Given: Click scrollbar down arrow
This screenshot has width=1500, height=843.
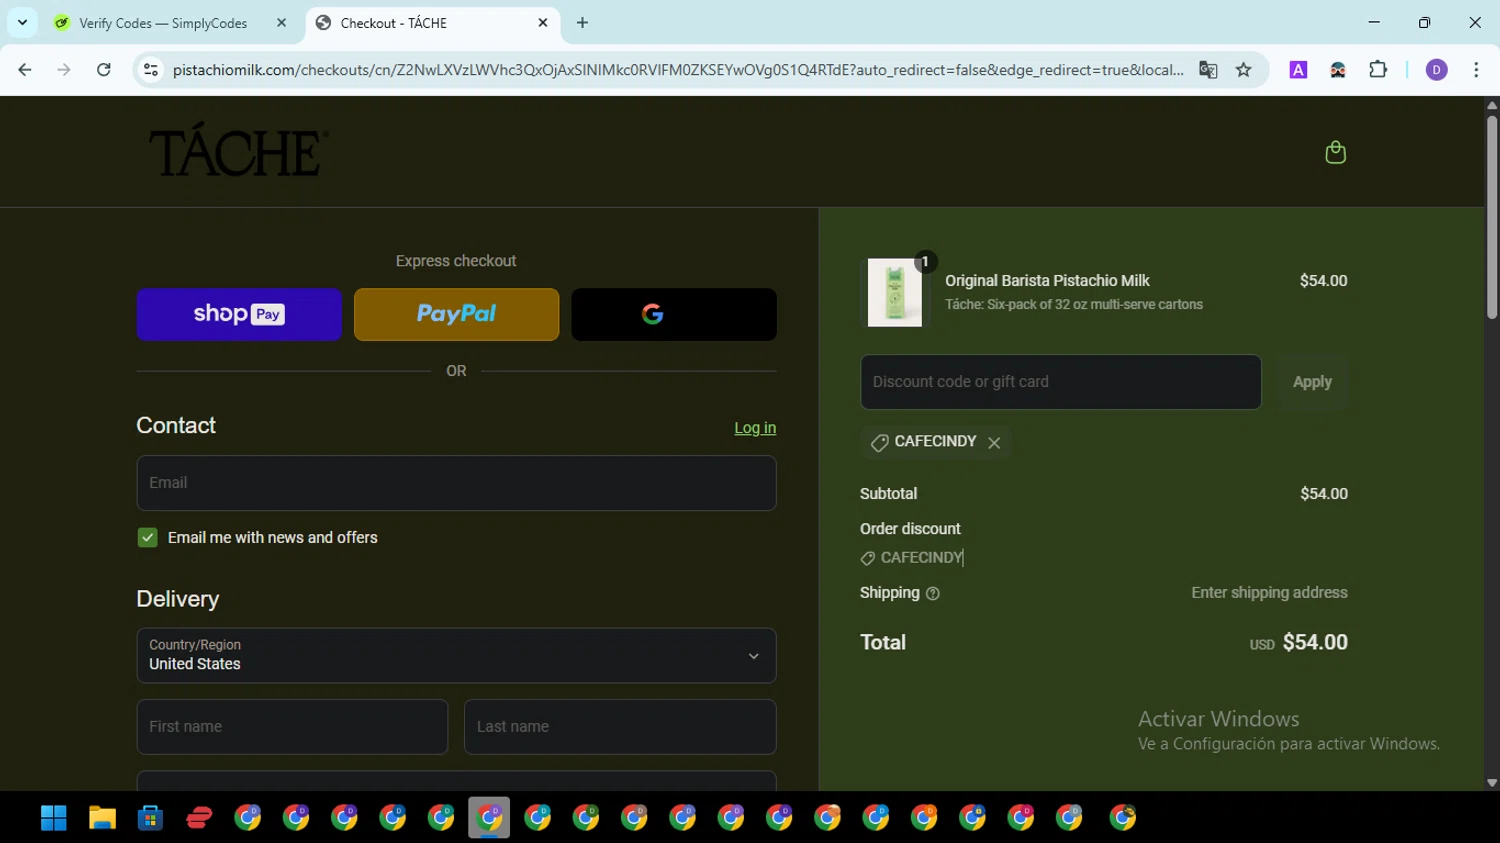Looking at the screenshot, I should click(1492, 783).
